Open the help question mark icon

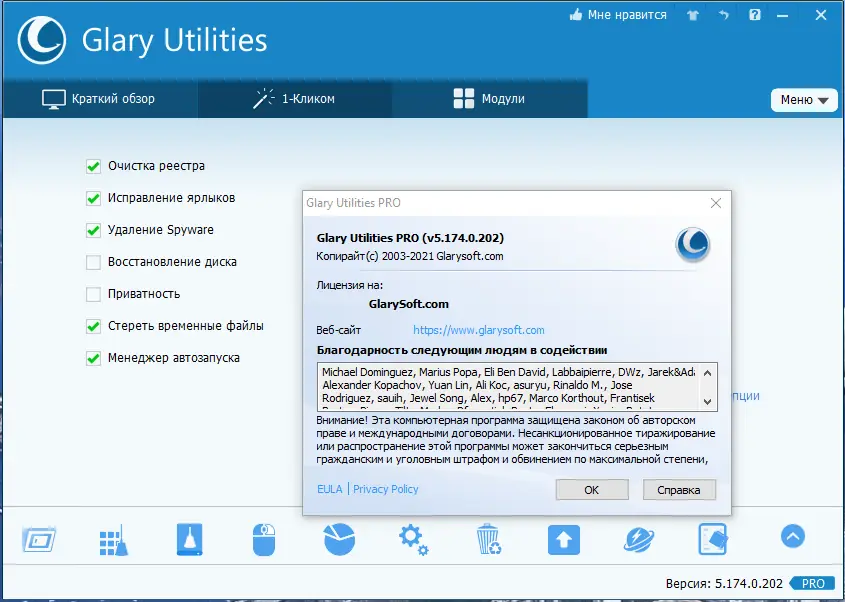click(x=755, y=14)
